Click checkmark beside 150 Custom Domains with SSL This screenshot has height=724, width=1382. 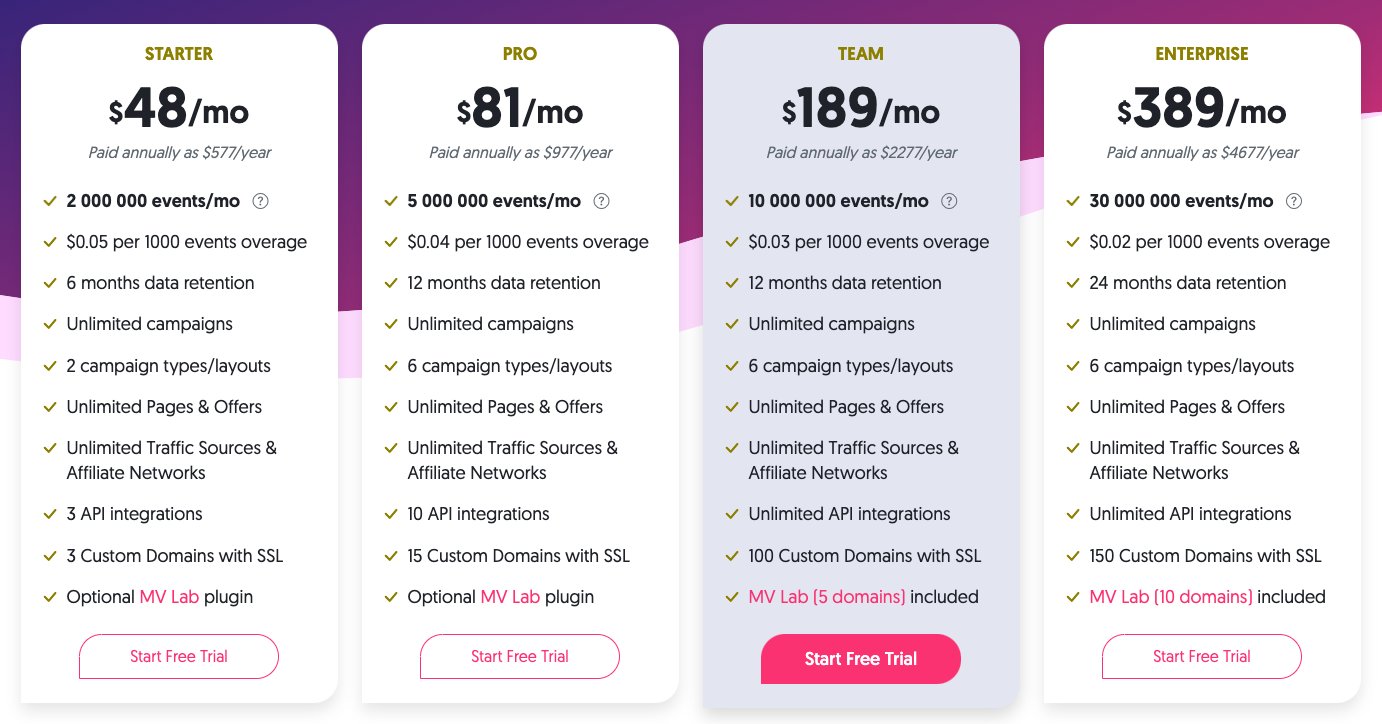pyautogui.click(x=1073, y=556)
